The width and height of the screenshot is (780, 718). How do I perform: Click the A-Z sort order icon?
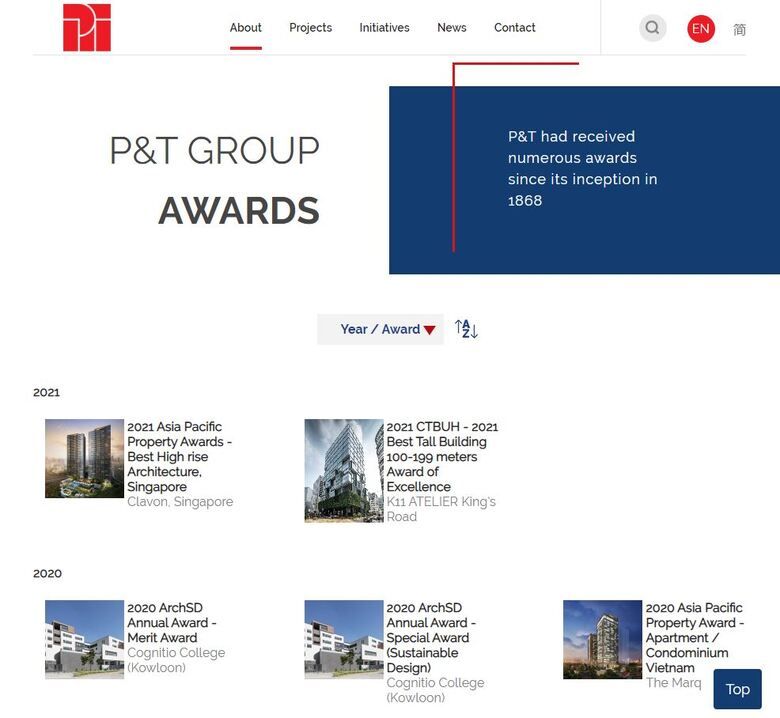466,329
